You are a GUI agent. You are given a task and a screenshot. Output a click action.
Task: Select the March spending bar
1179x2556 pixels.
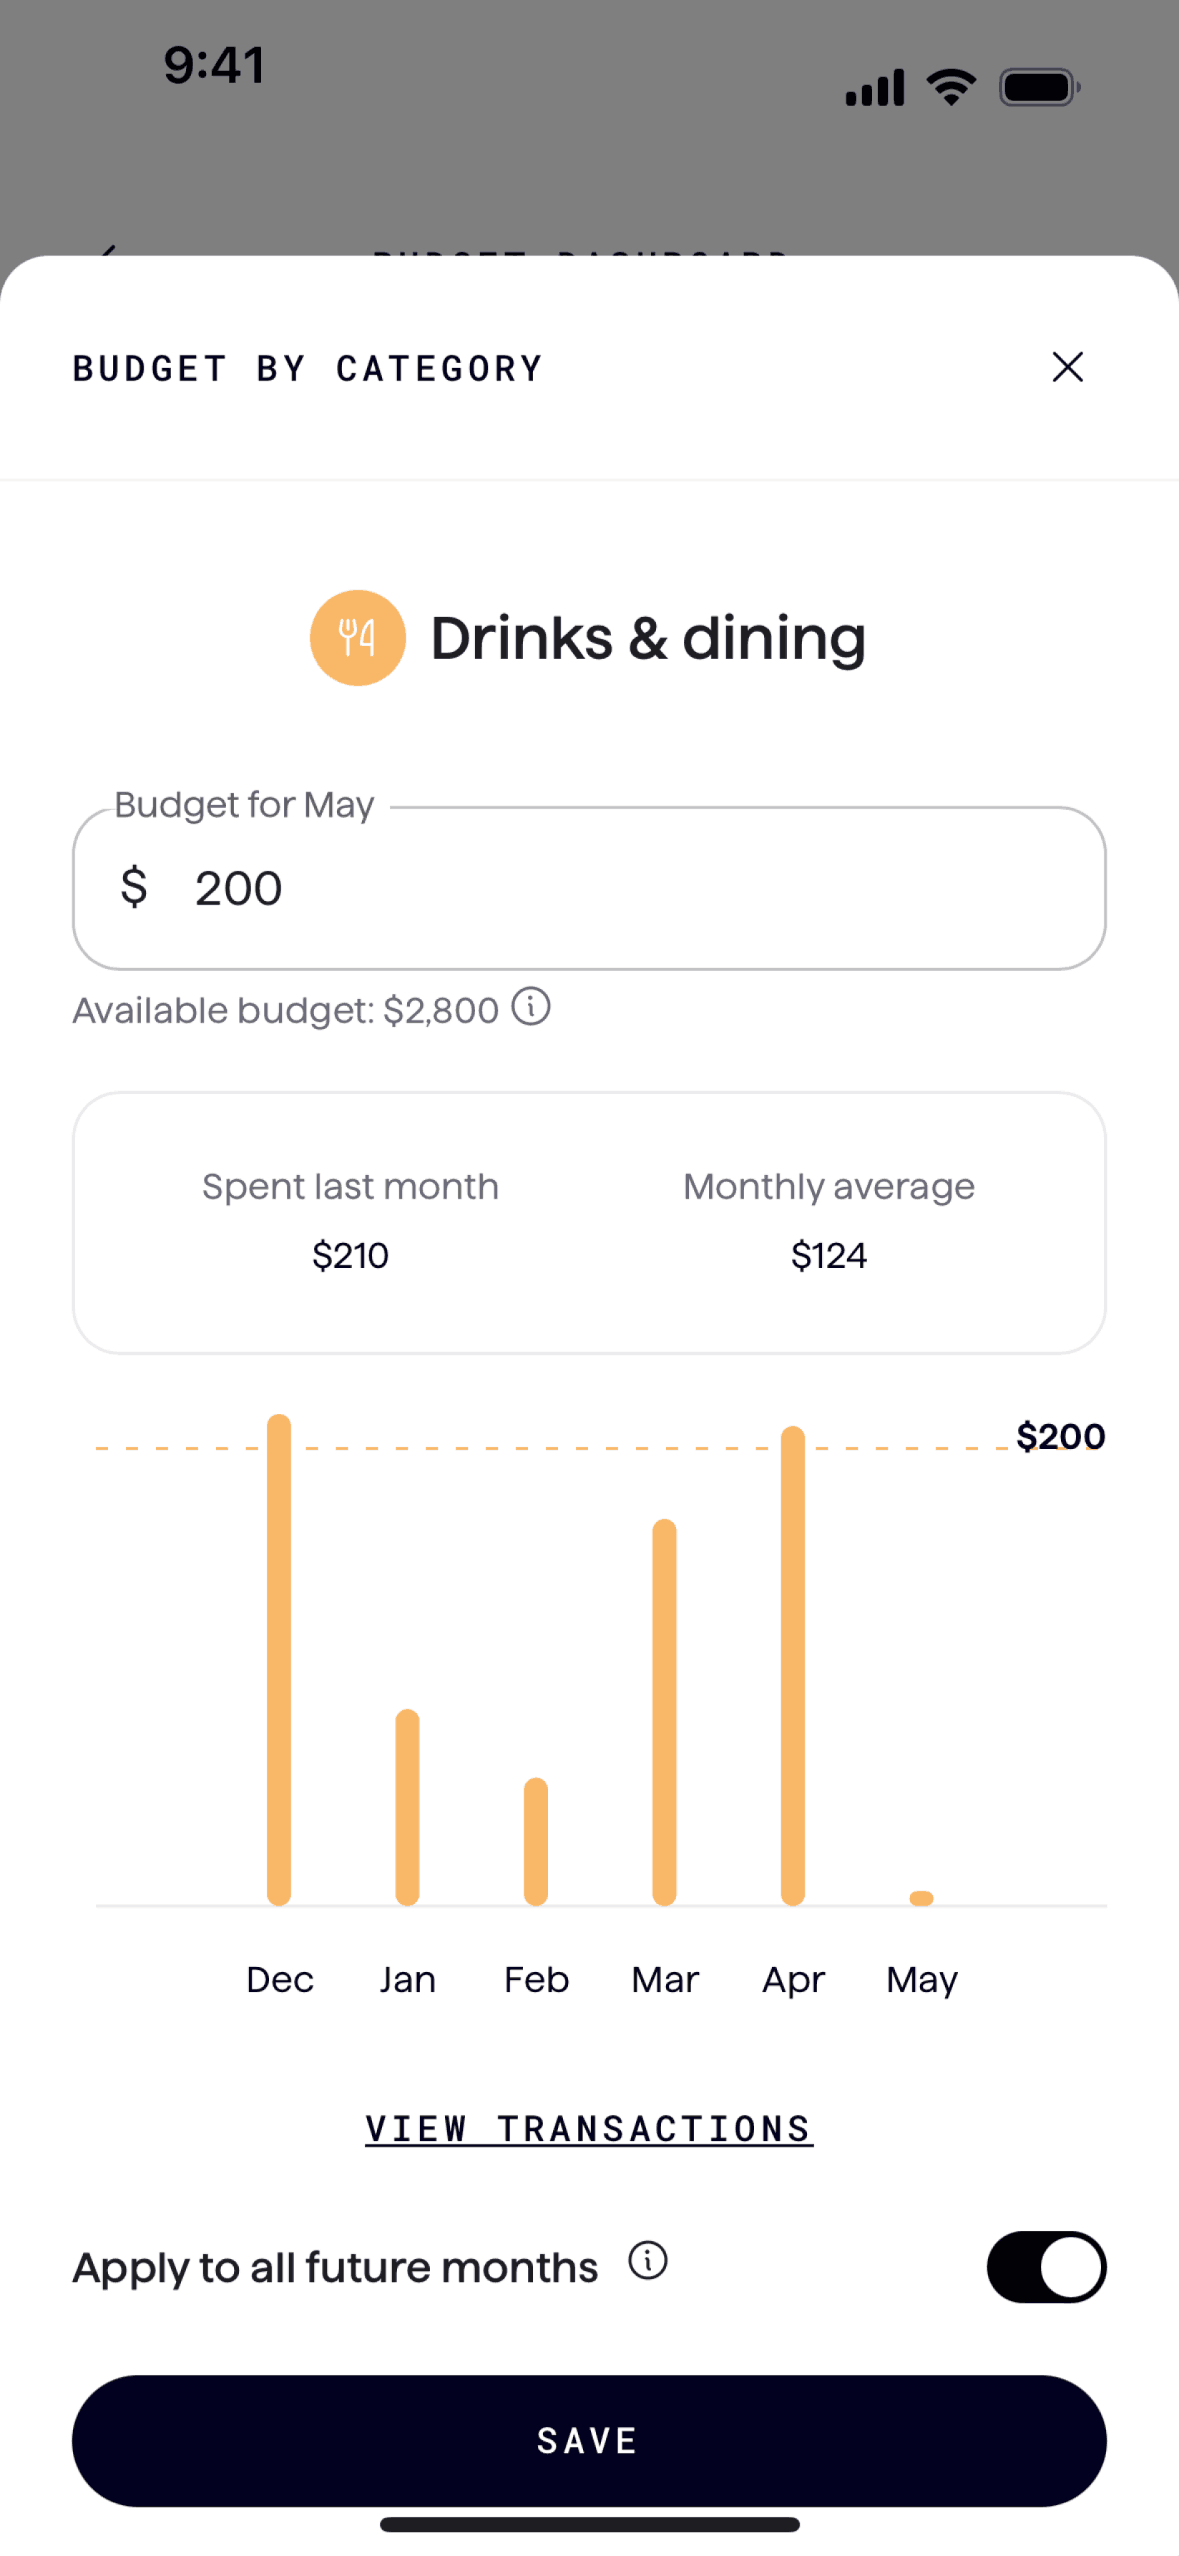coord(664,1711)
